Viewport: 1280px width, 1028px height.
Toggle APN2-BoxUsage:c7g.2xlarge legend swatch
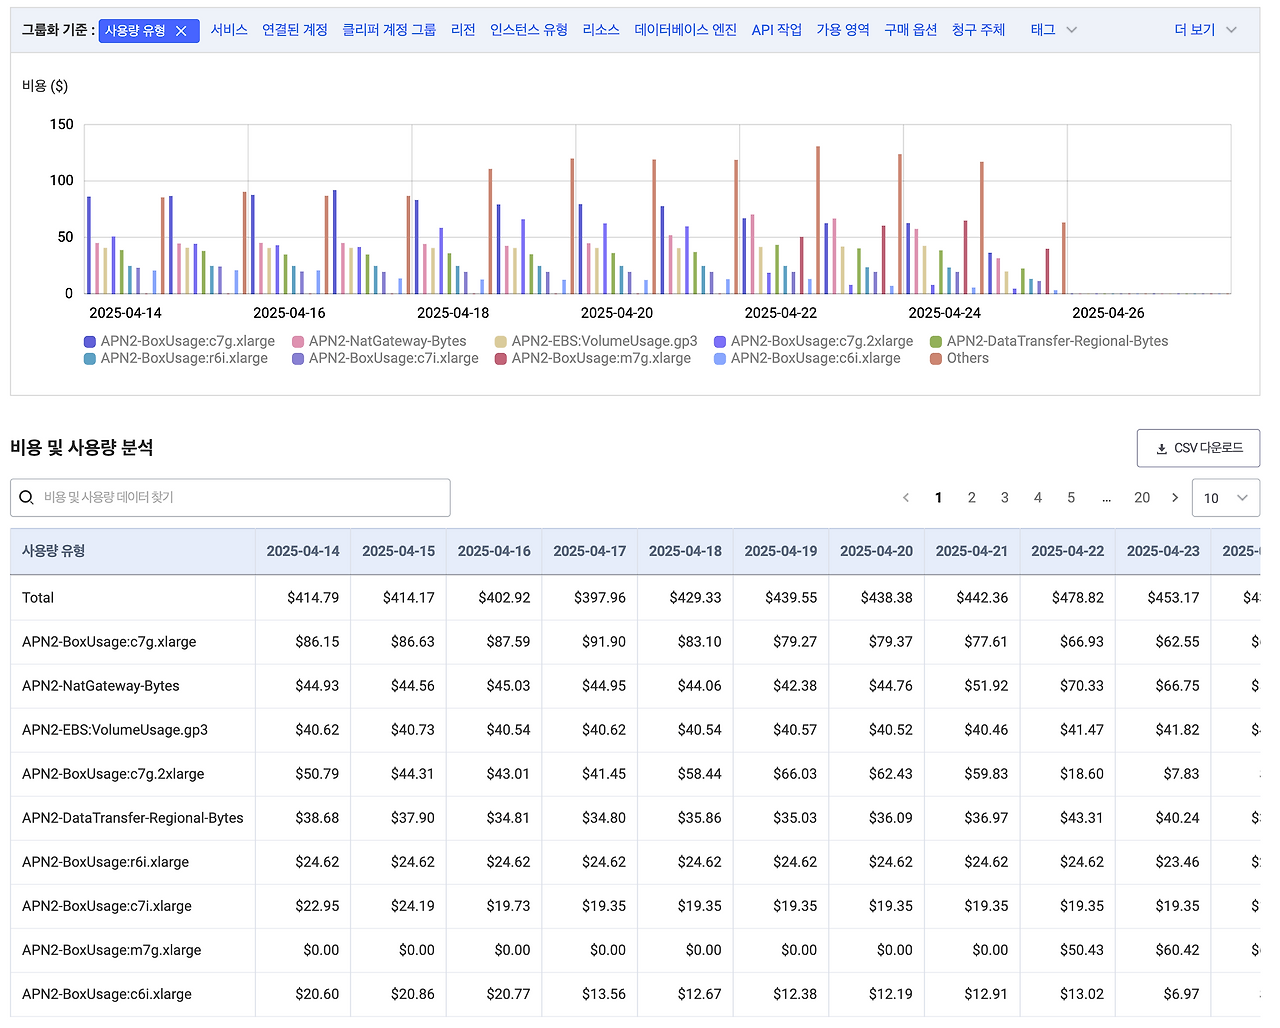pos(720,342)
